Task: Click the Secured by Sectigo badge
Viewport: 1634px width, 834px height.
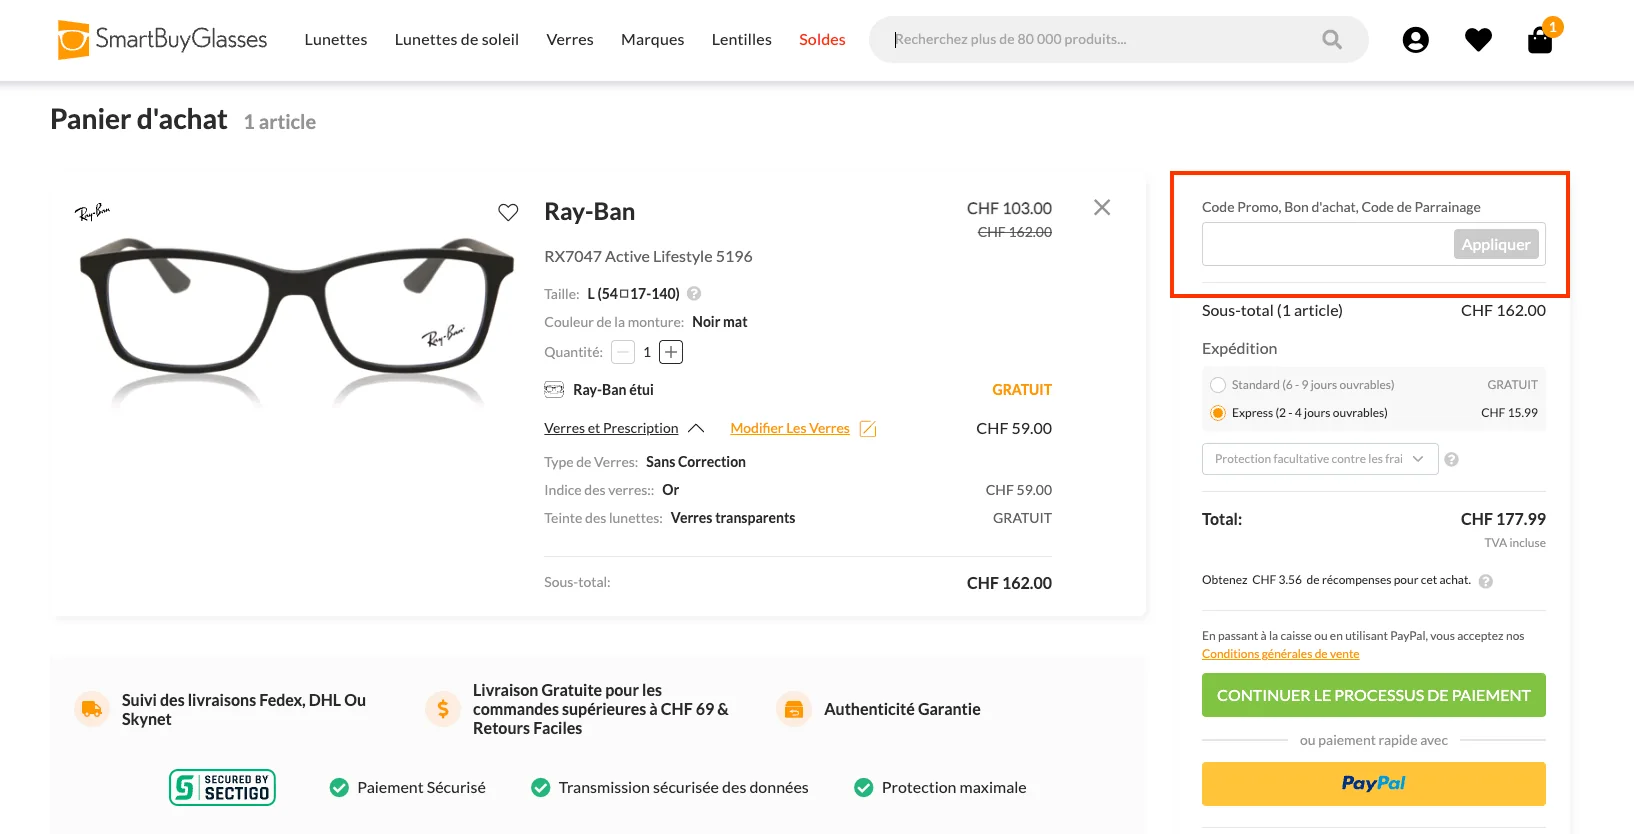Action: pyautogui.click(x=222, y=787)
